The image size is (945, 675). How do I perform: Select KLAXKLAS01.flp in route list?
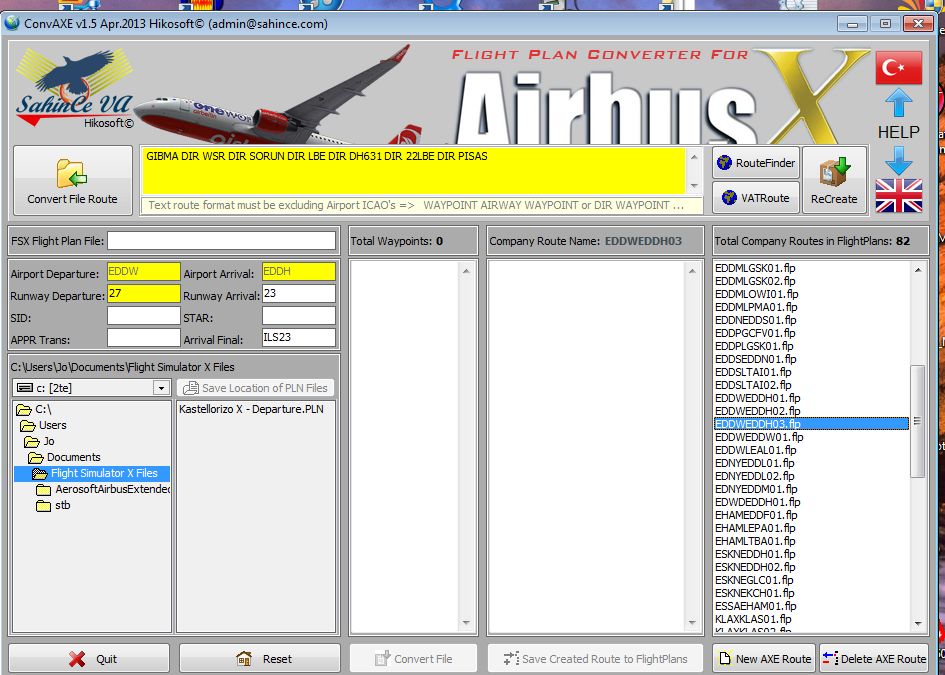point(753,619)
